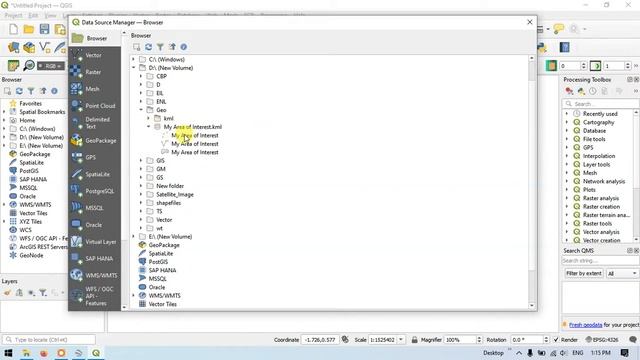Open the Scale dropdown in status bar
This screenshot has width=640, height=360.
tap(401, 340)
